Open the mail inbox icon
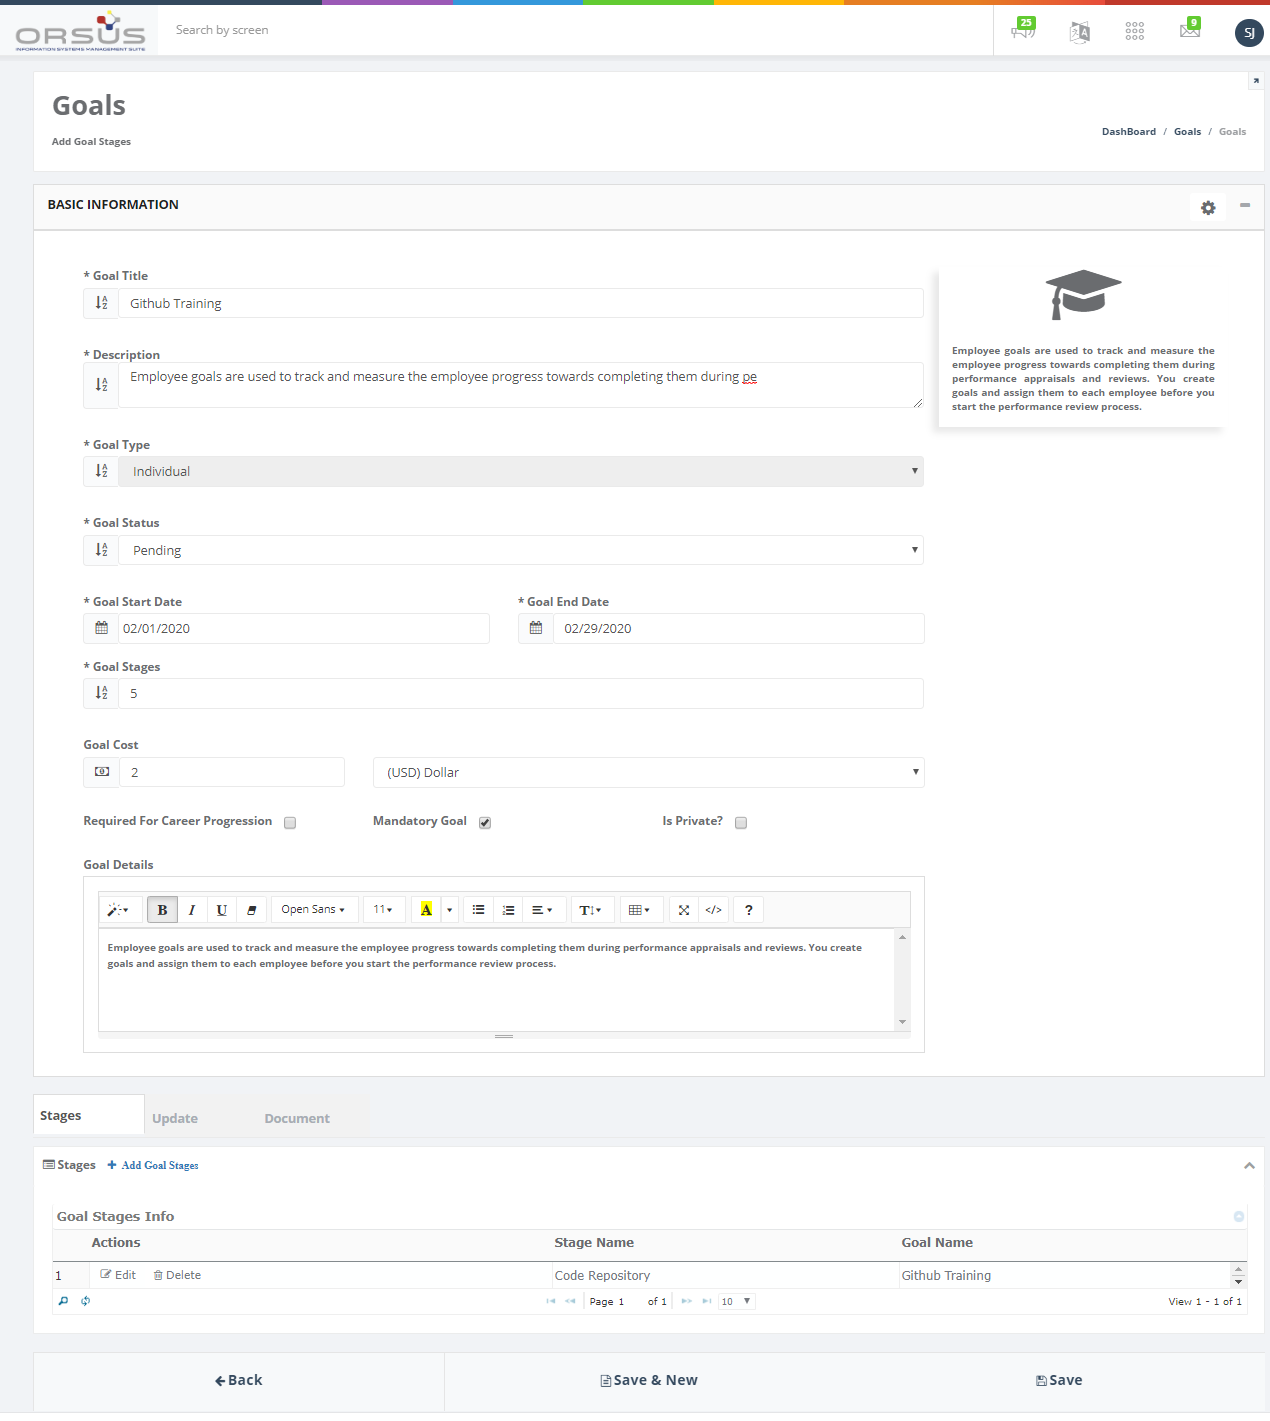This screenshot has width=1270, height=1421. coord(1189,31)
